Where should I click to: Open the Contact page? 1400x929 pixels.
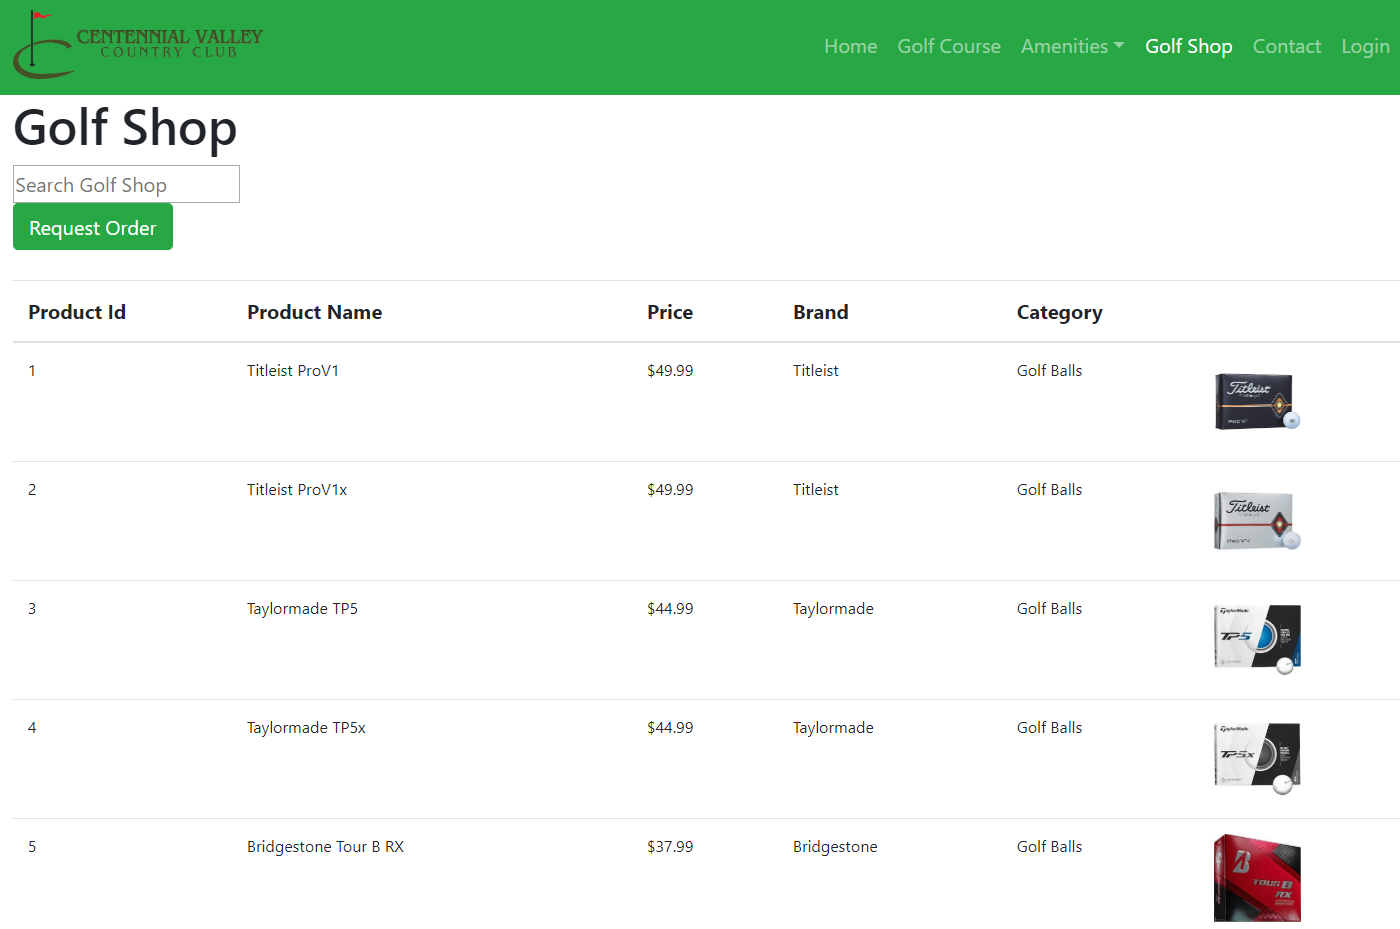click(1286, 46)
